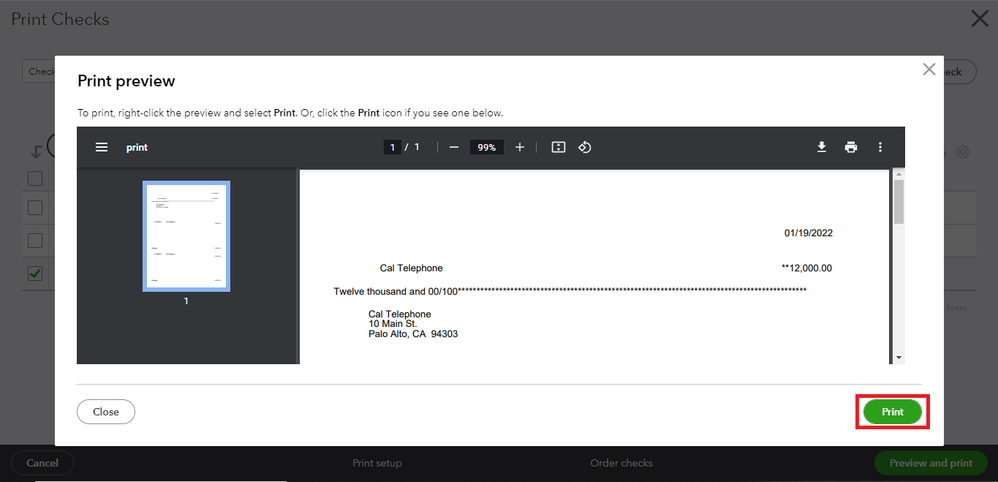This screenshot has height=482, width=998.
Task: Click the fit to page icon
Action: [x=558, y=147]
